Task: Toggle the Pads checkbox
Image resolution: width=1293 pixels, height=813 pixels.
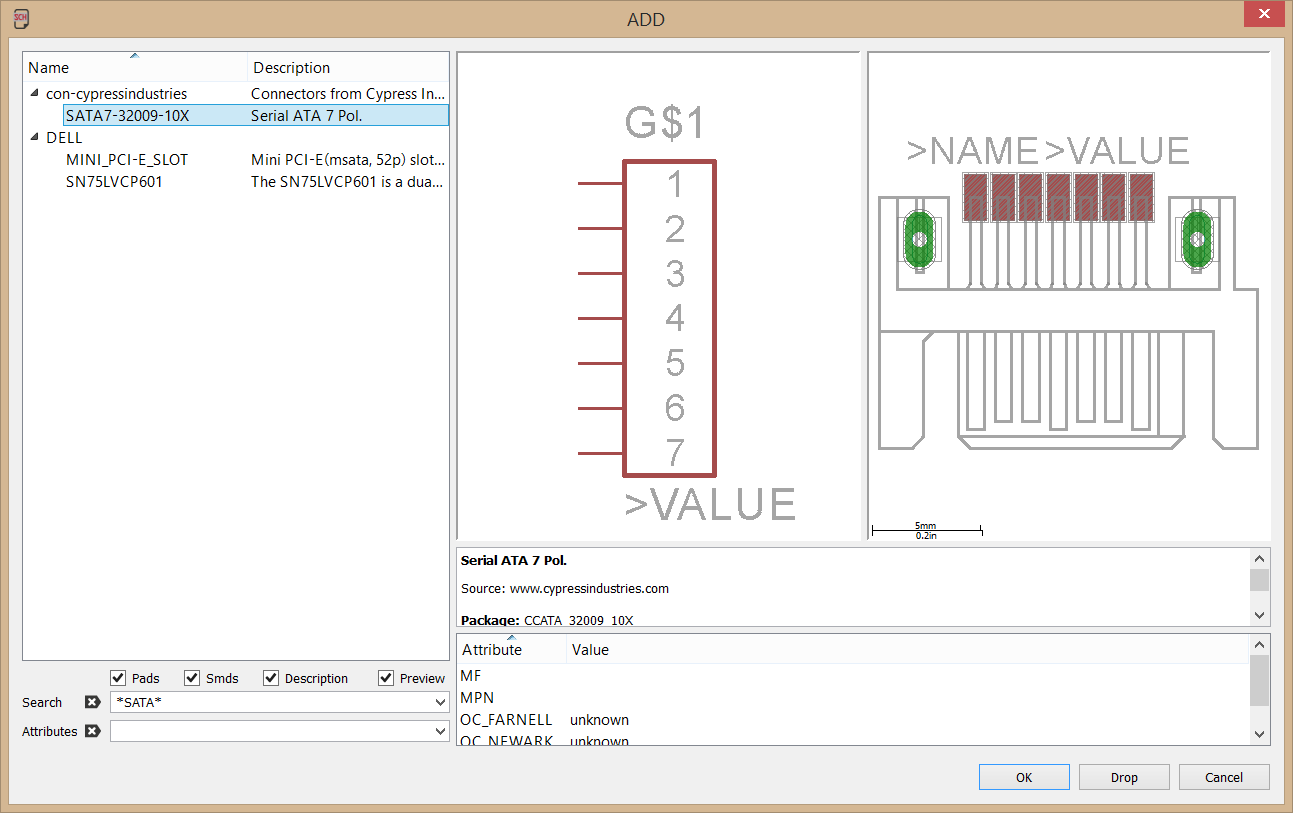Action: [119, 678]
